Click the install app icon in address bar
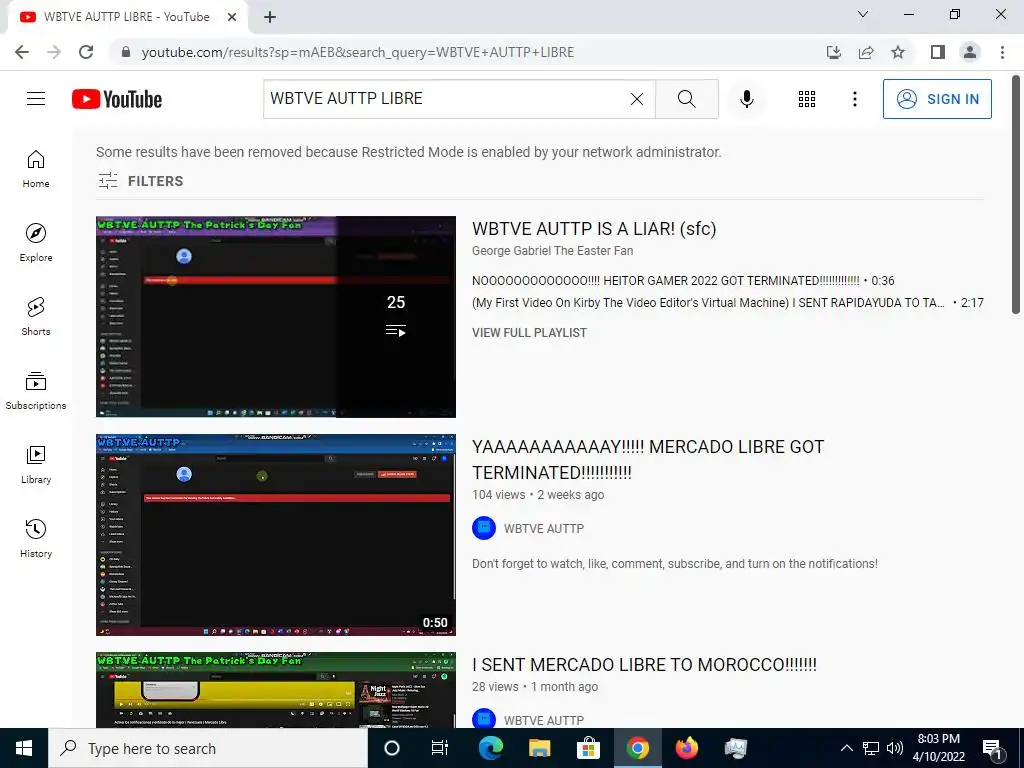 click(x=834, y=52)
